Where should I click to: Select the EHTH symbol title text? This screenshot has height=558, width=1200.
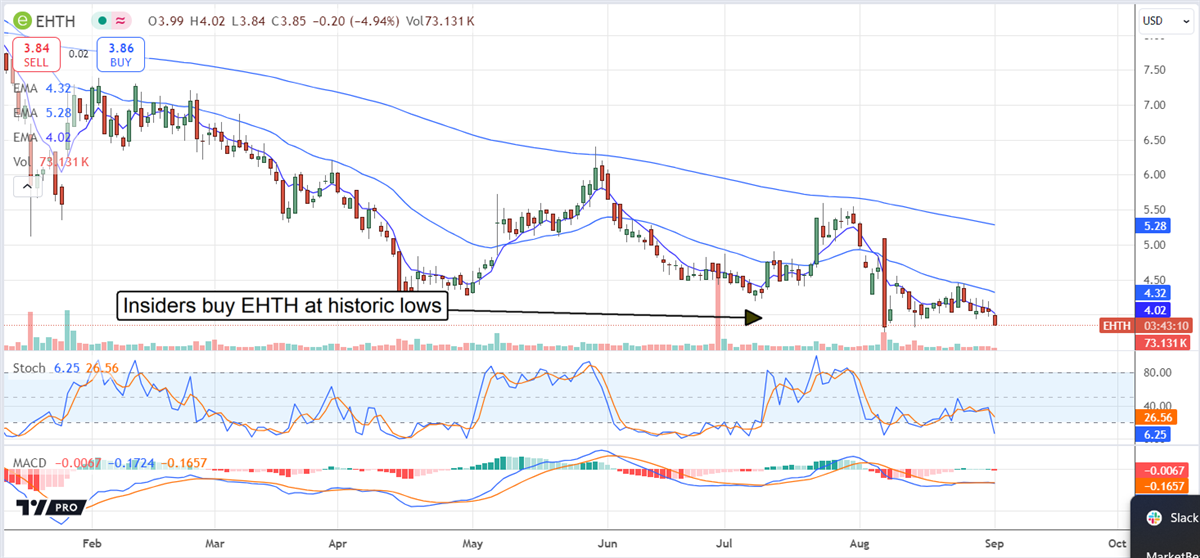[56, 20]
